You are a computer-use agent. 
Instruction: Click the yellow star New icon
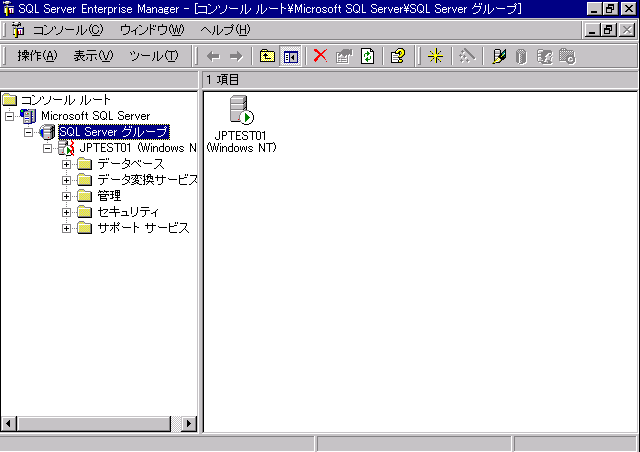[x=435, y=56]
